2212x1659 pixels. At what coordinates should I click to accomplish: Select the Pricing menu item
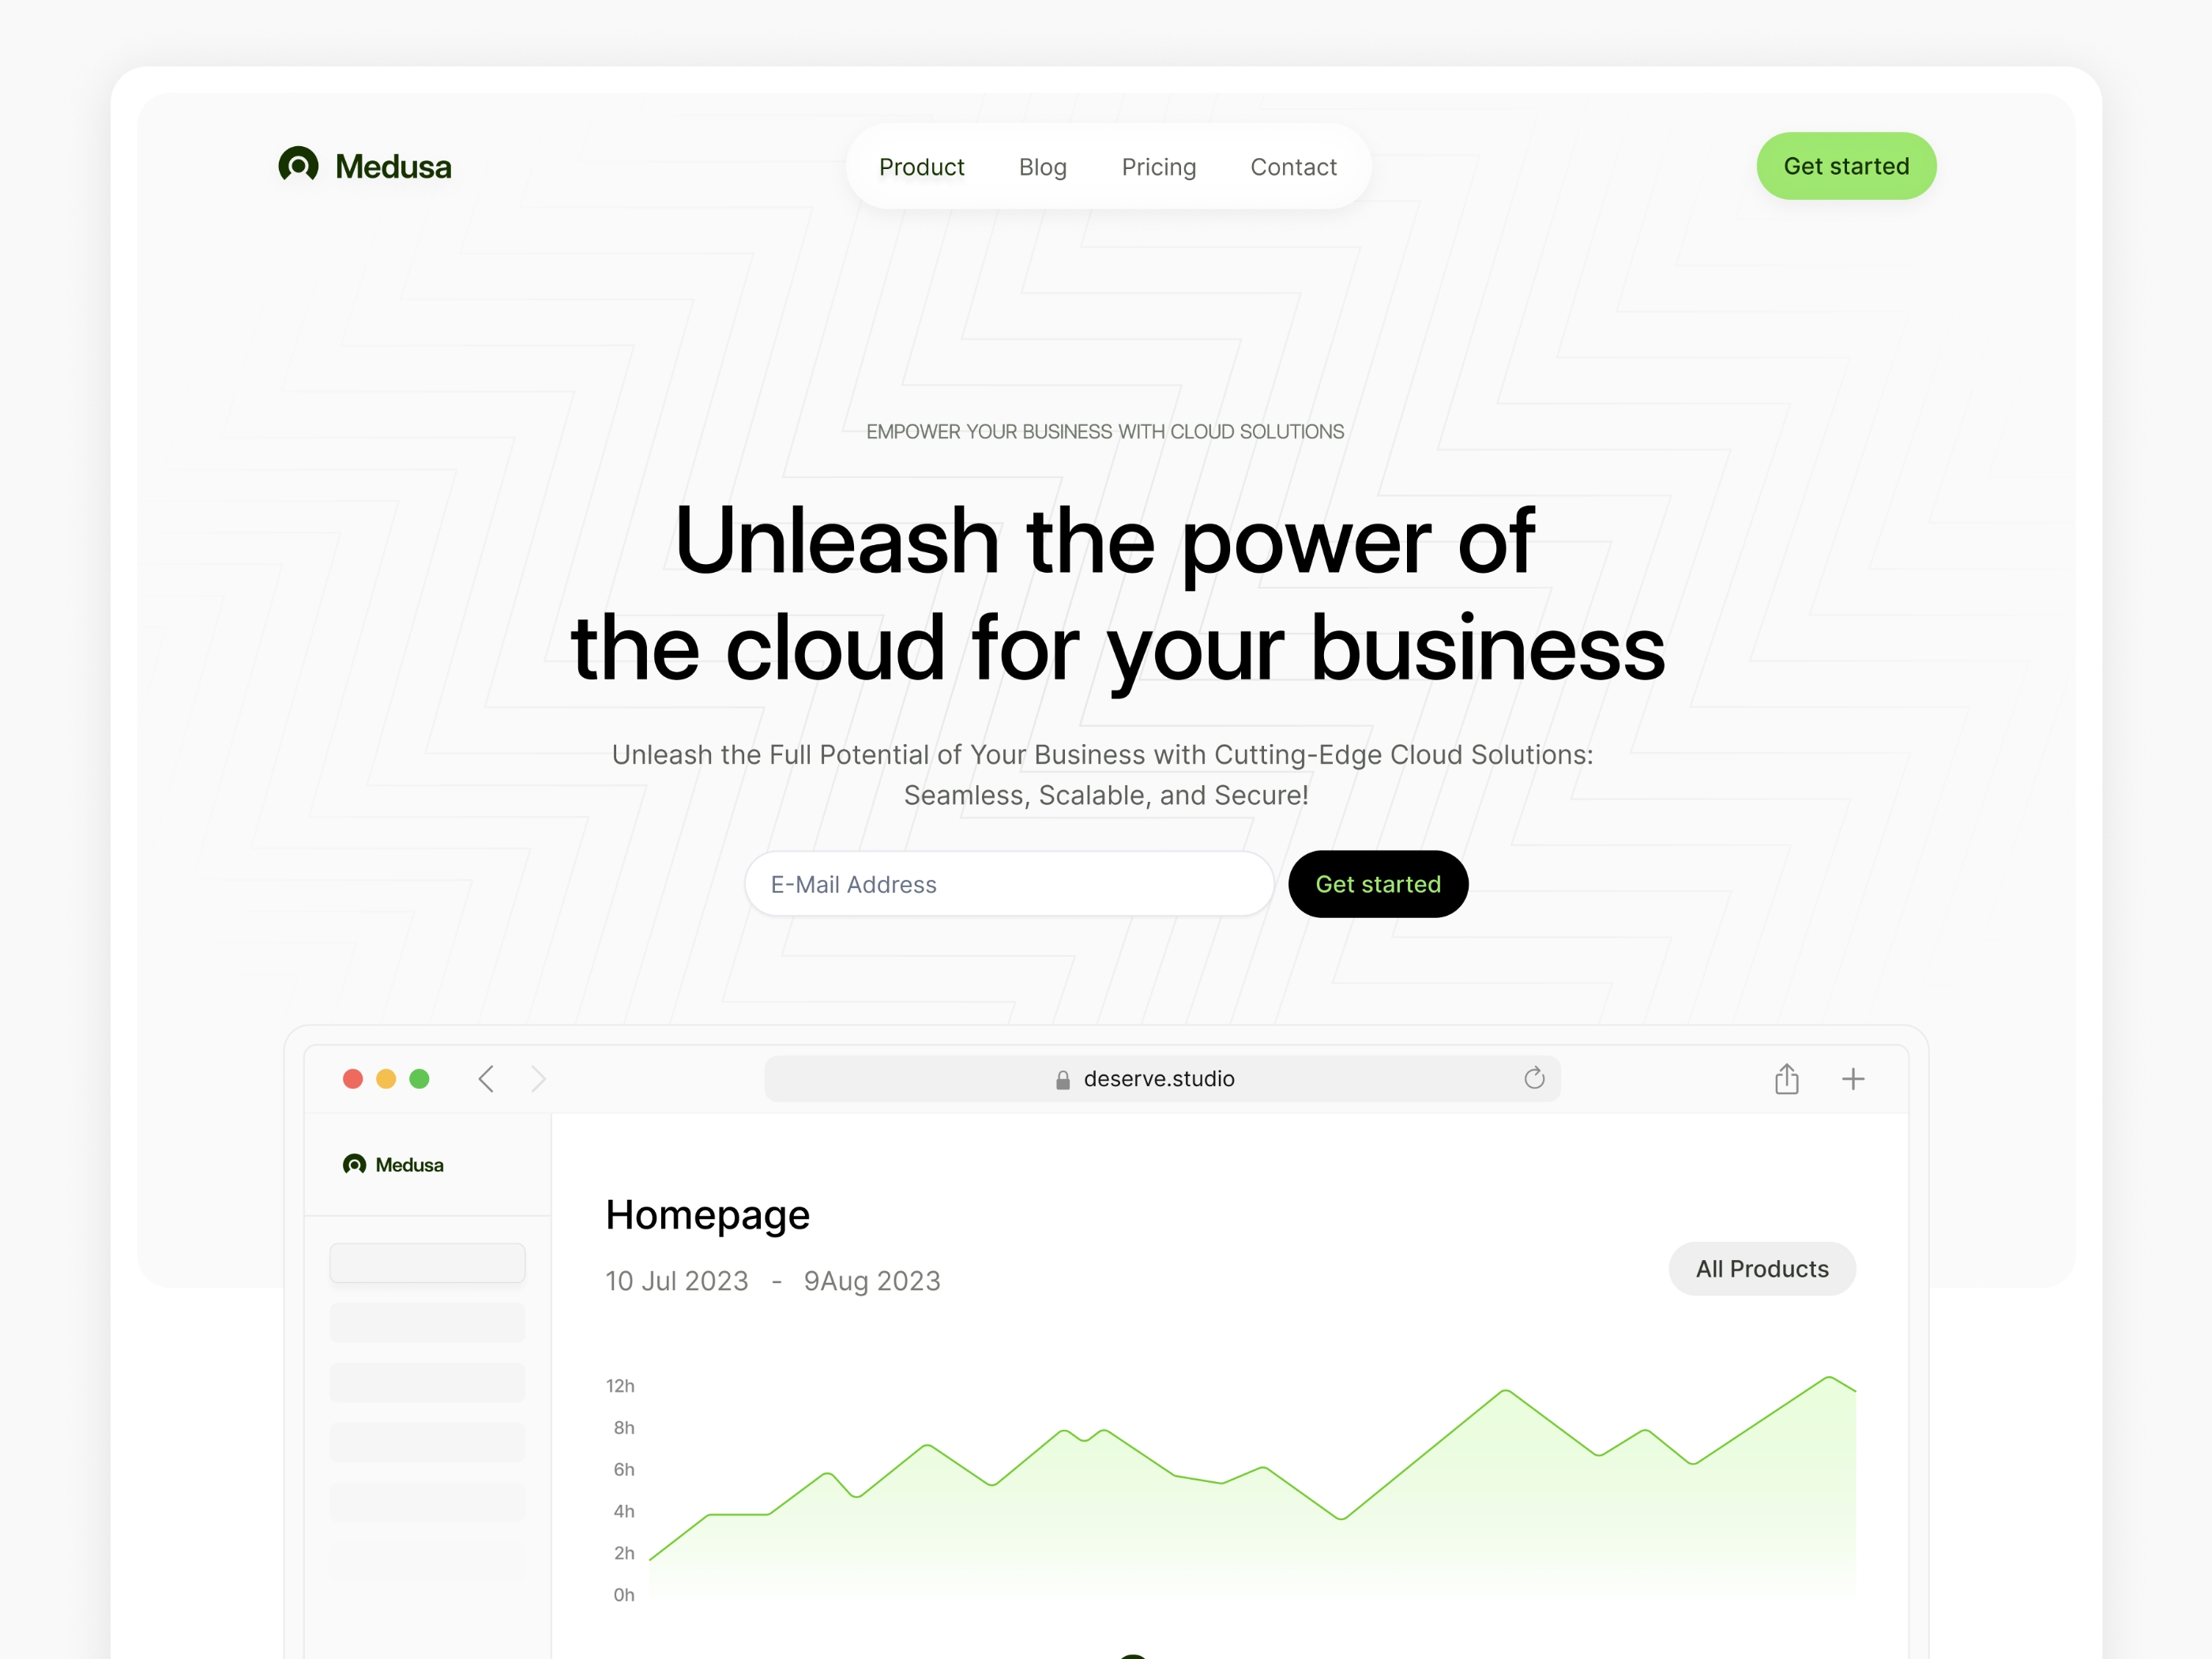1158,166
